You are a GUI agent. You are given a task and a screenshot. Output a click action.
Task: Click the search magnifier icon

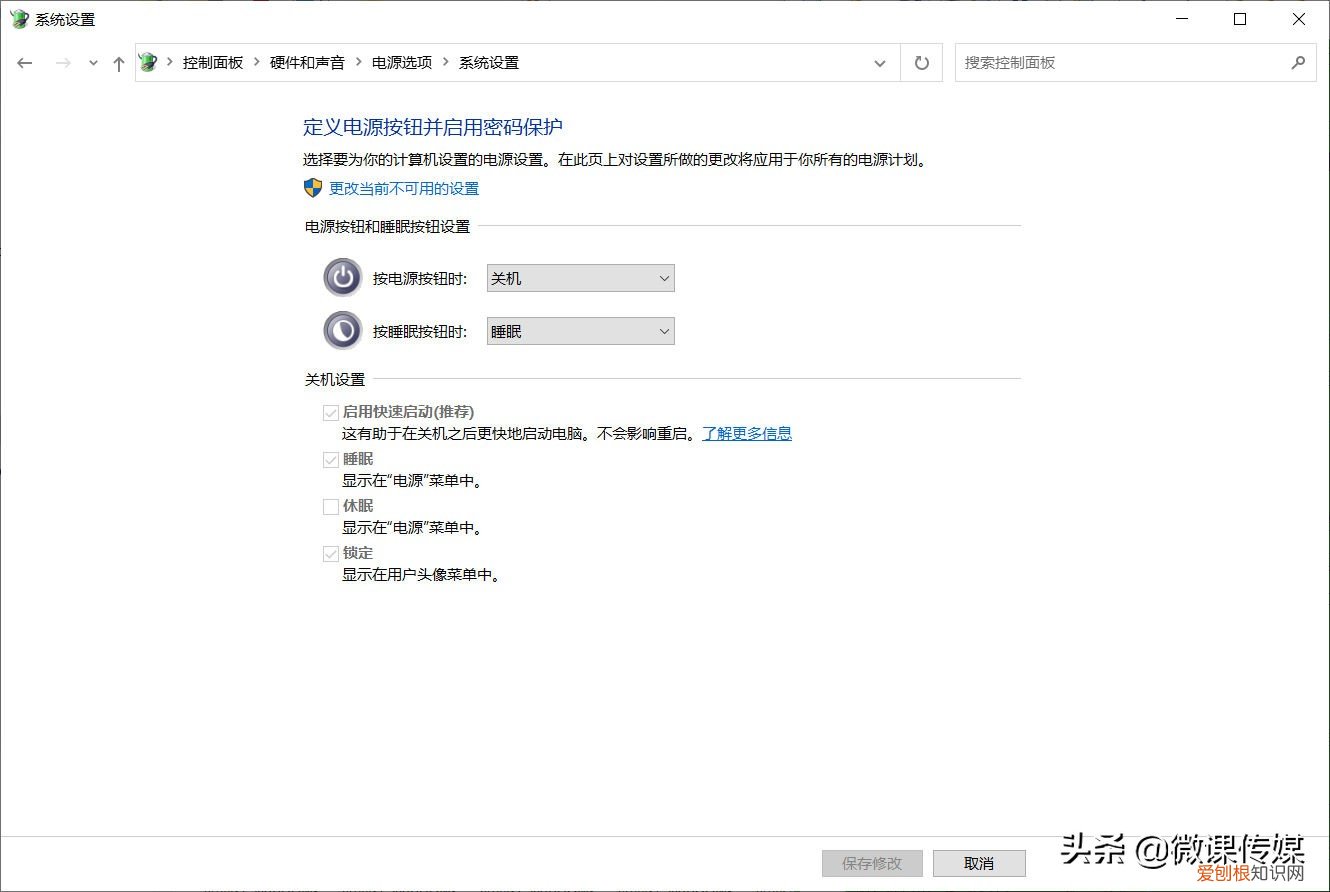point(1299,62)
